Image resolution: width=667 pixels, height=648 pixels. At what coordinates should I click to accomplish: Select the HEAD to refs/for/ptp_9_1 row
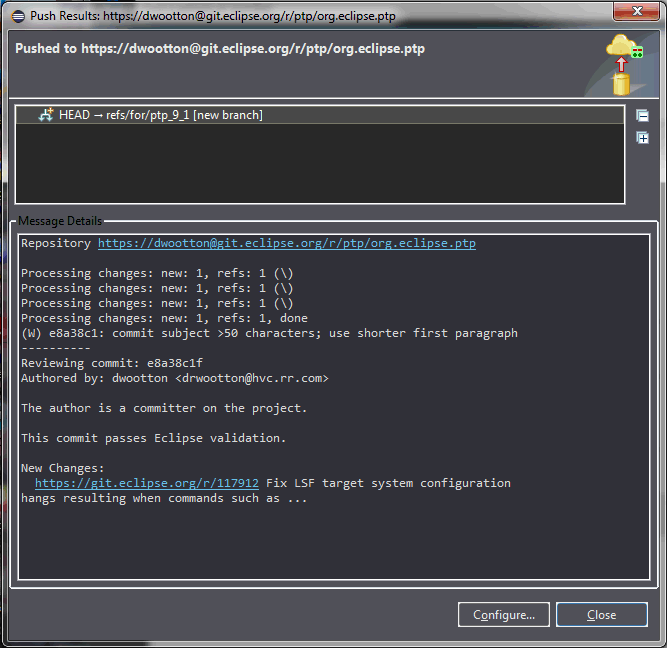(x=320, y=115)
